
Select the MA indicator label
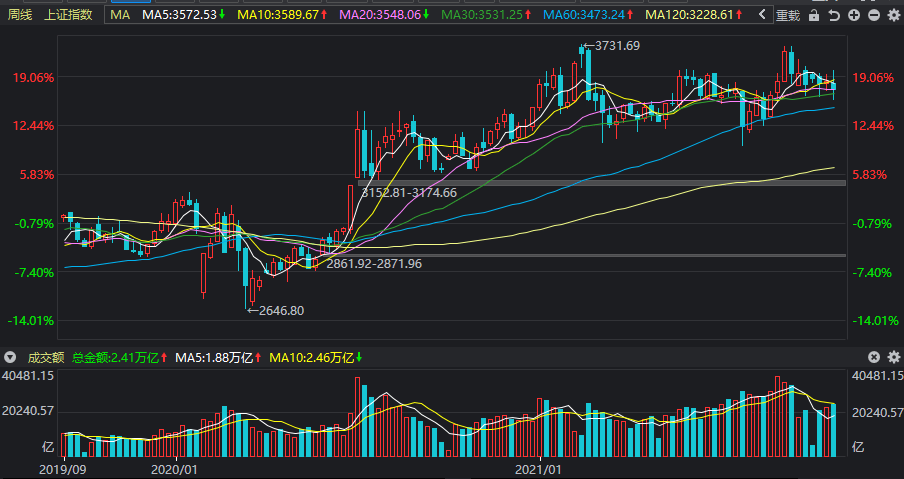pos(120,15)
